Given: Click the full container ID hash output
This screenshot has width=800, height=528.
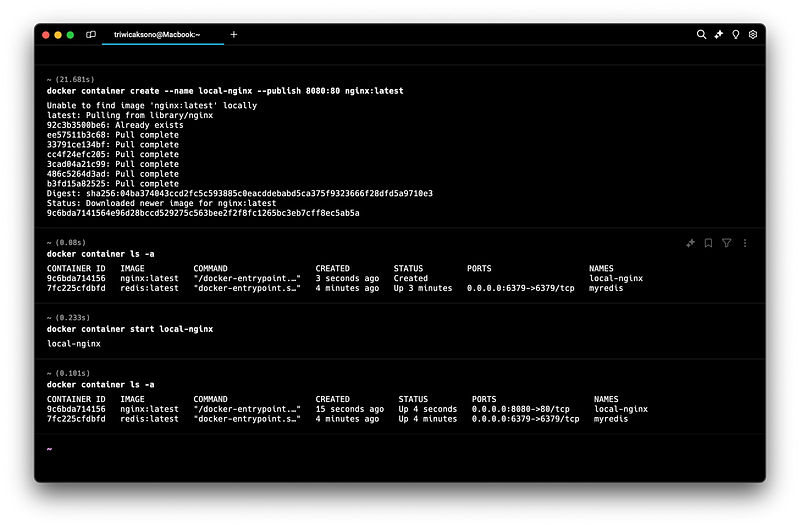Looking at the screenshot, I should coord(203,213).
